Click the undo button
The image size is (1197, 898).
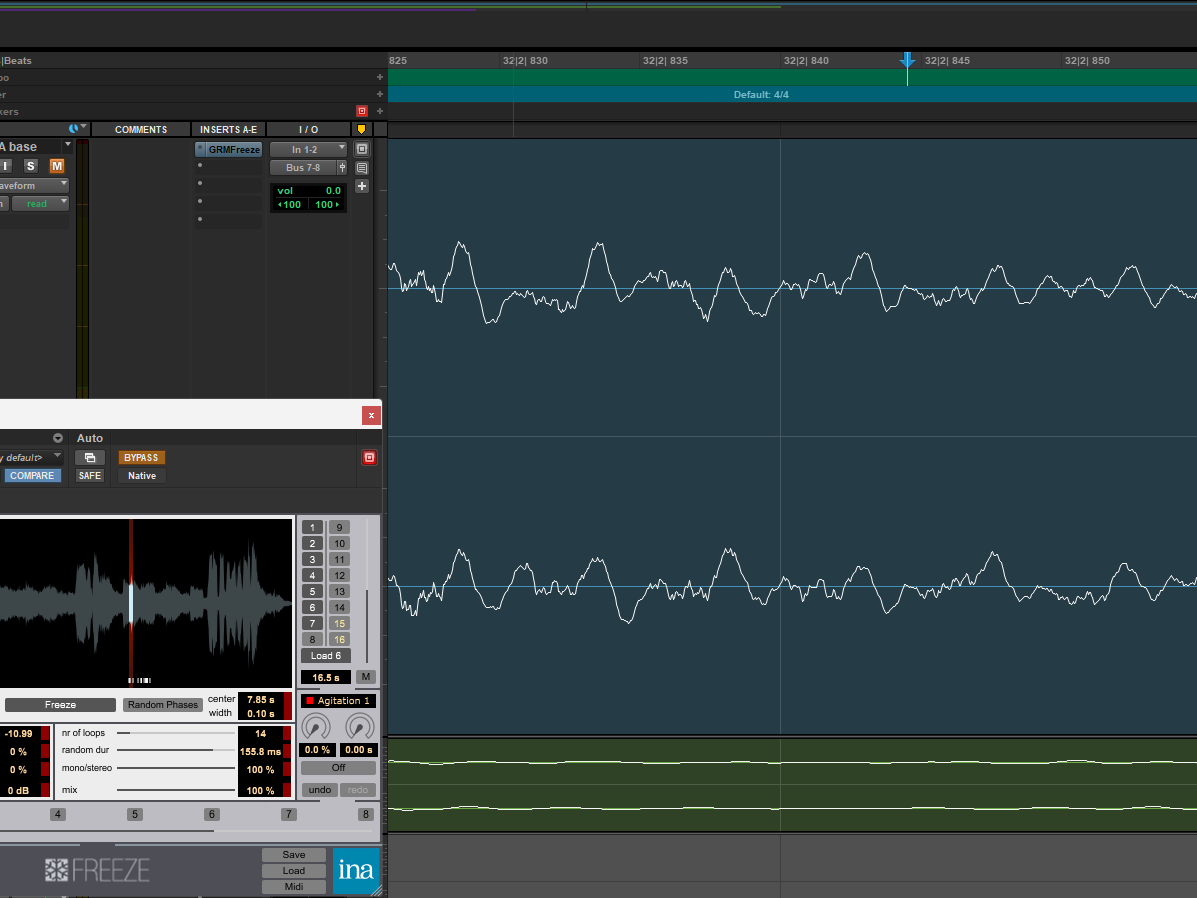(x=320, y=790)
